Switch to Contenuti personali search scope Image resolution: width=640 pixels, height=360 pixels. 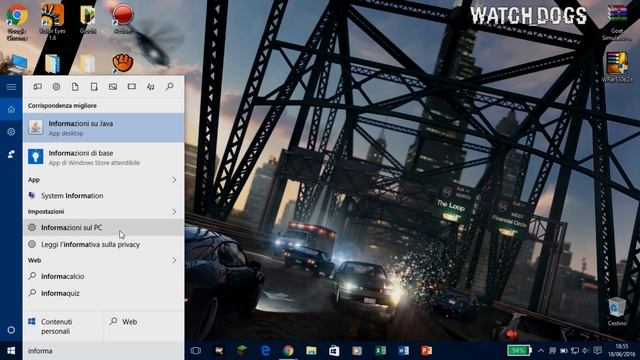(x=63, y=327)
